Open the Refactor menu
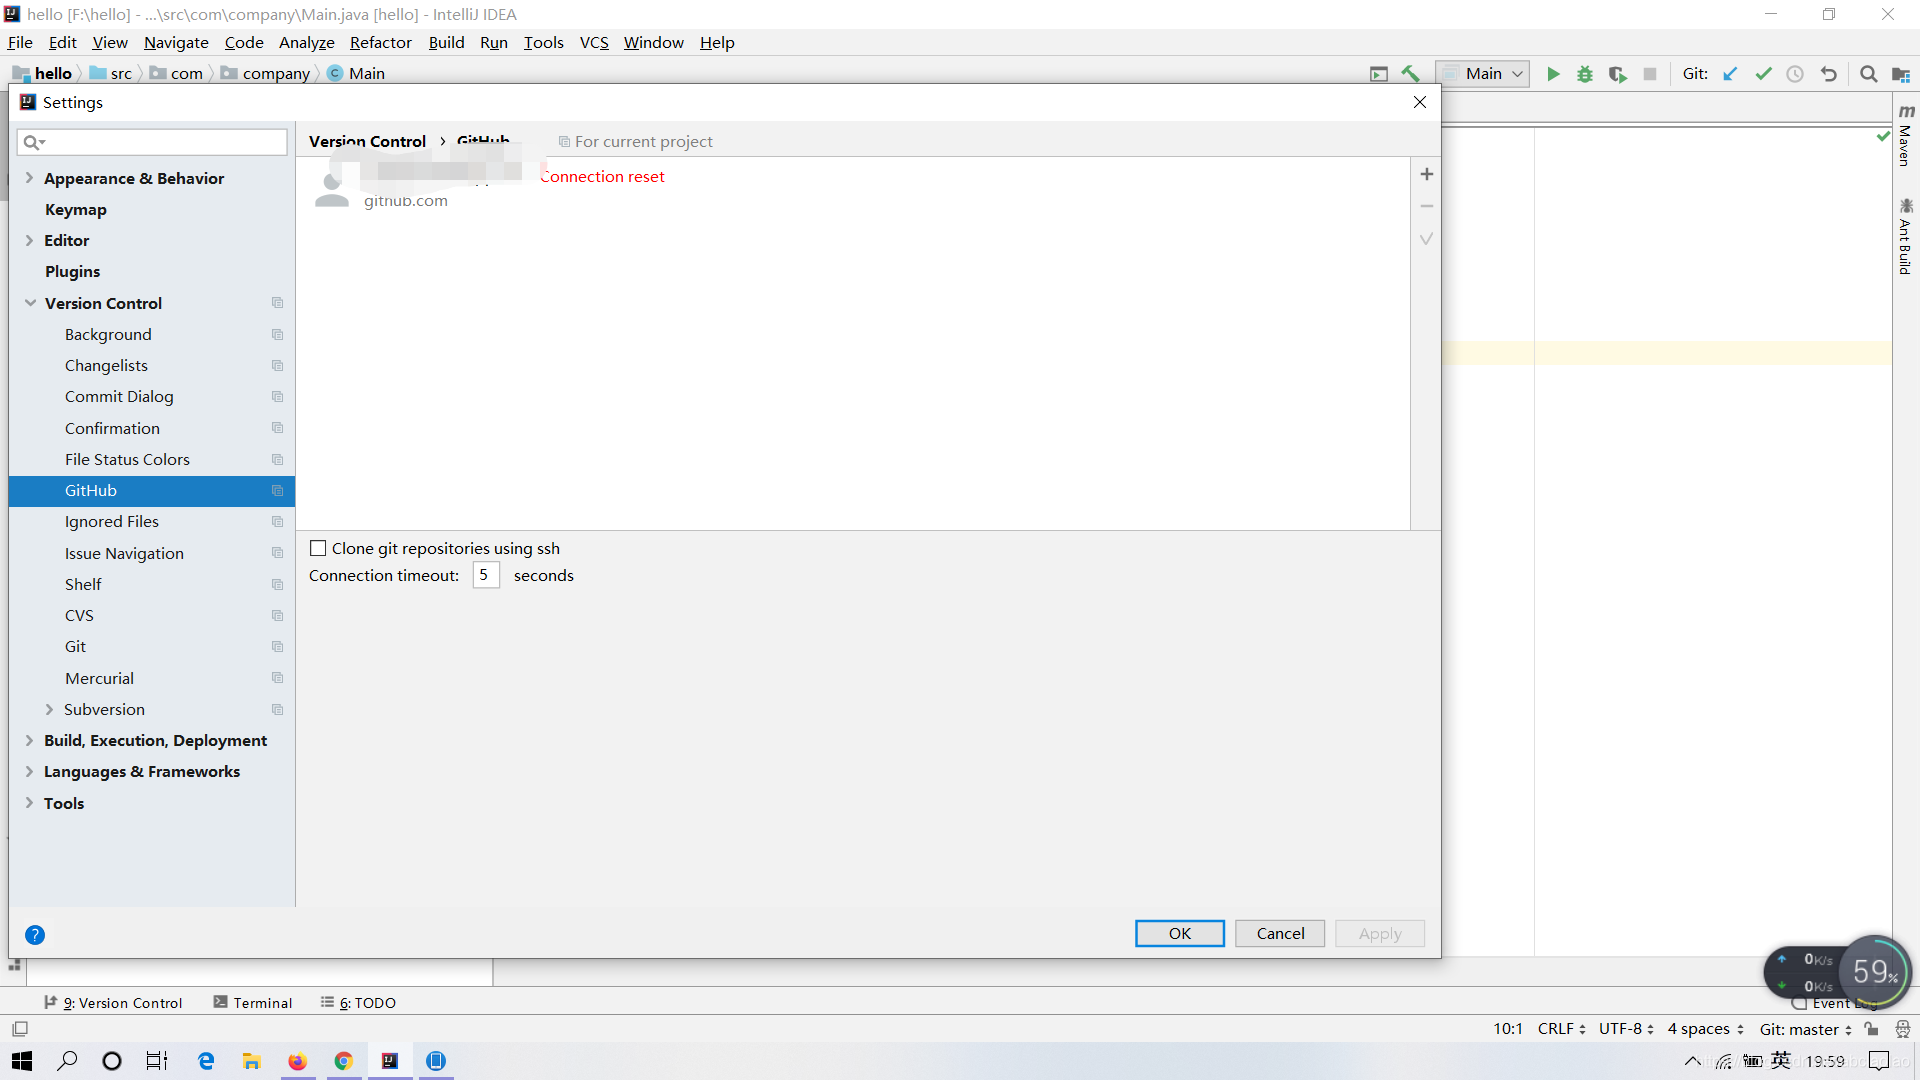Screen dimensions: 1920x1080 380,42
